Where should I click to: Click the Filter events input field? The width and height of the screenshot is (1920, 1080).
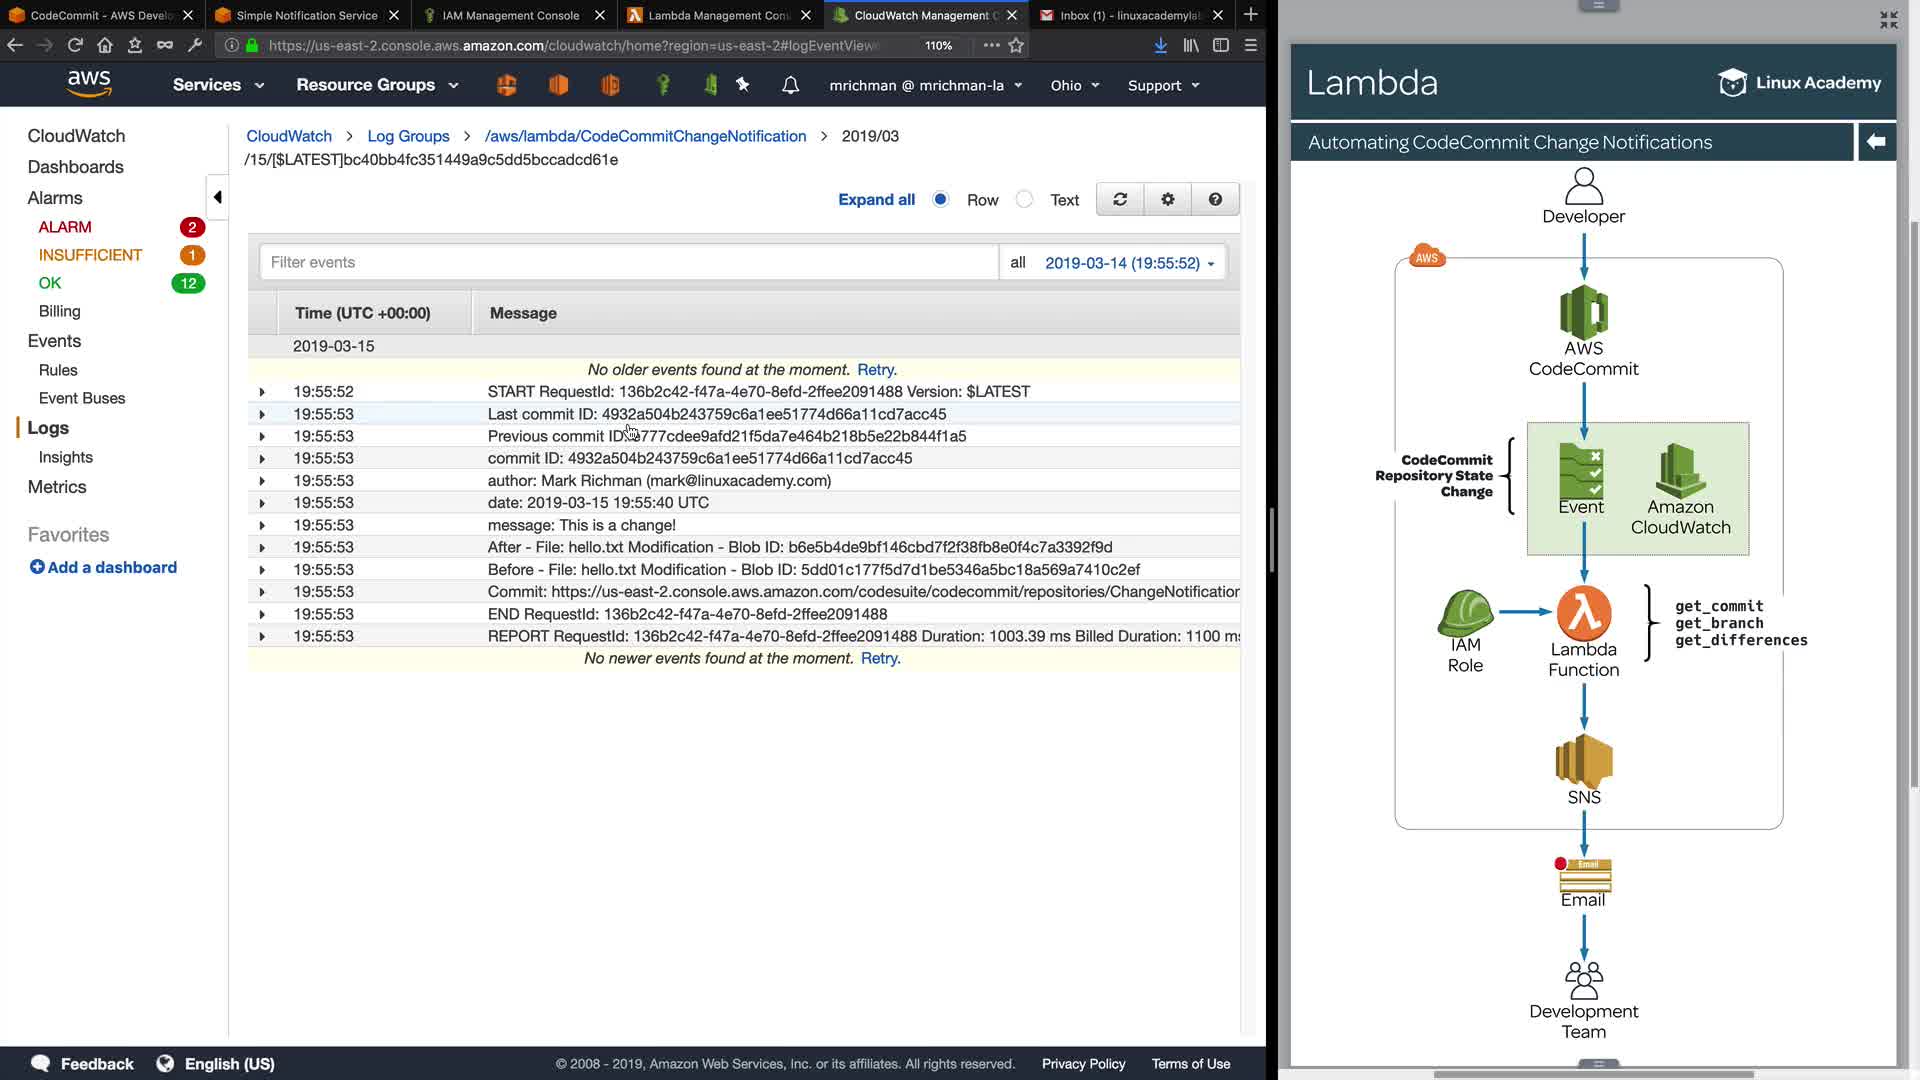[x=628, y=262]
